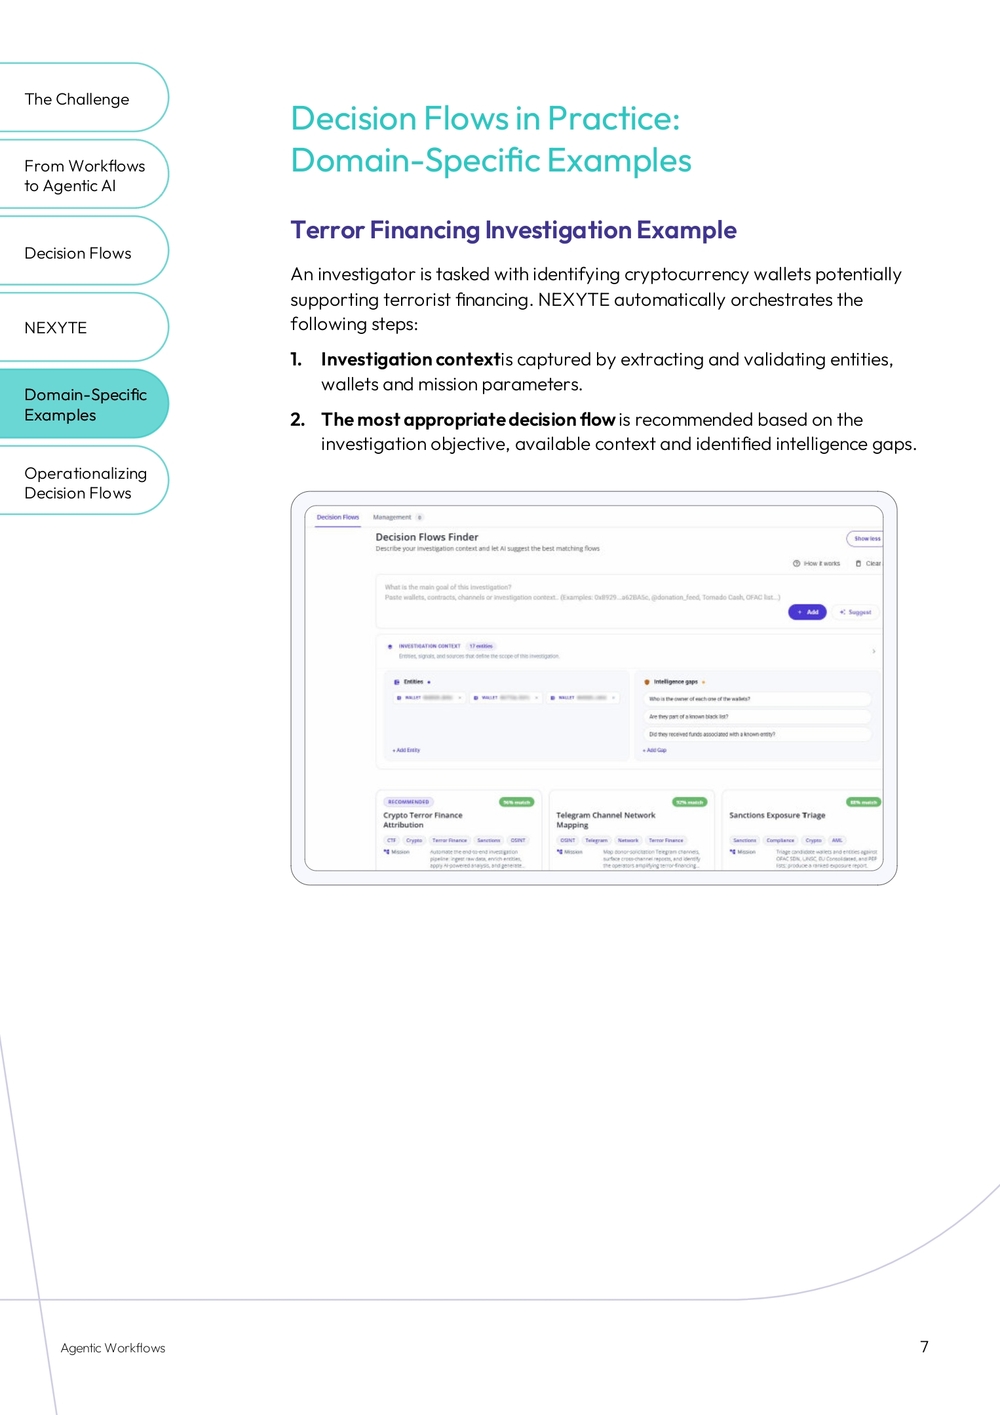Click the Entities section icon
Viewport: 1000px width, 1415px height.
click(x=397, y=681)
